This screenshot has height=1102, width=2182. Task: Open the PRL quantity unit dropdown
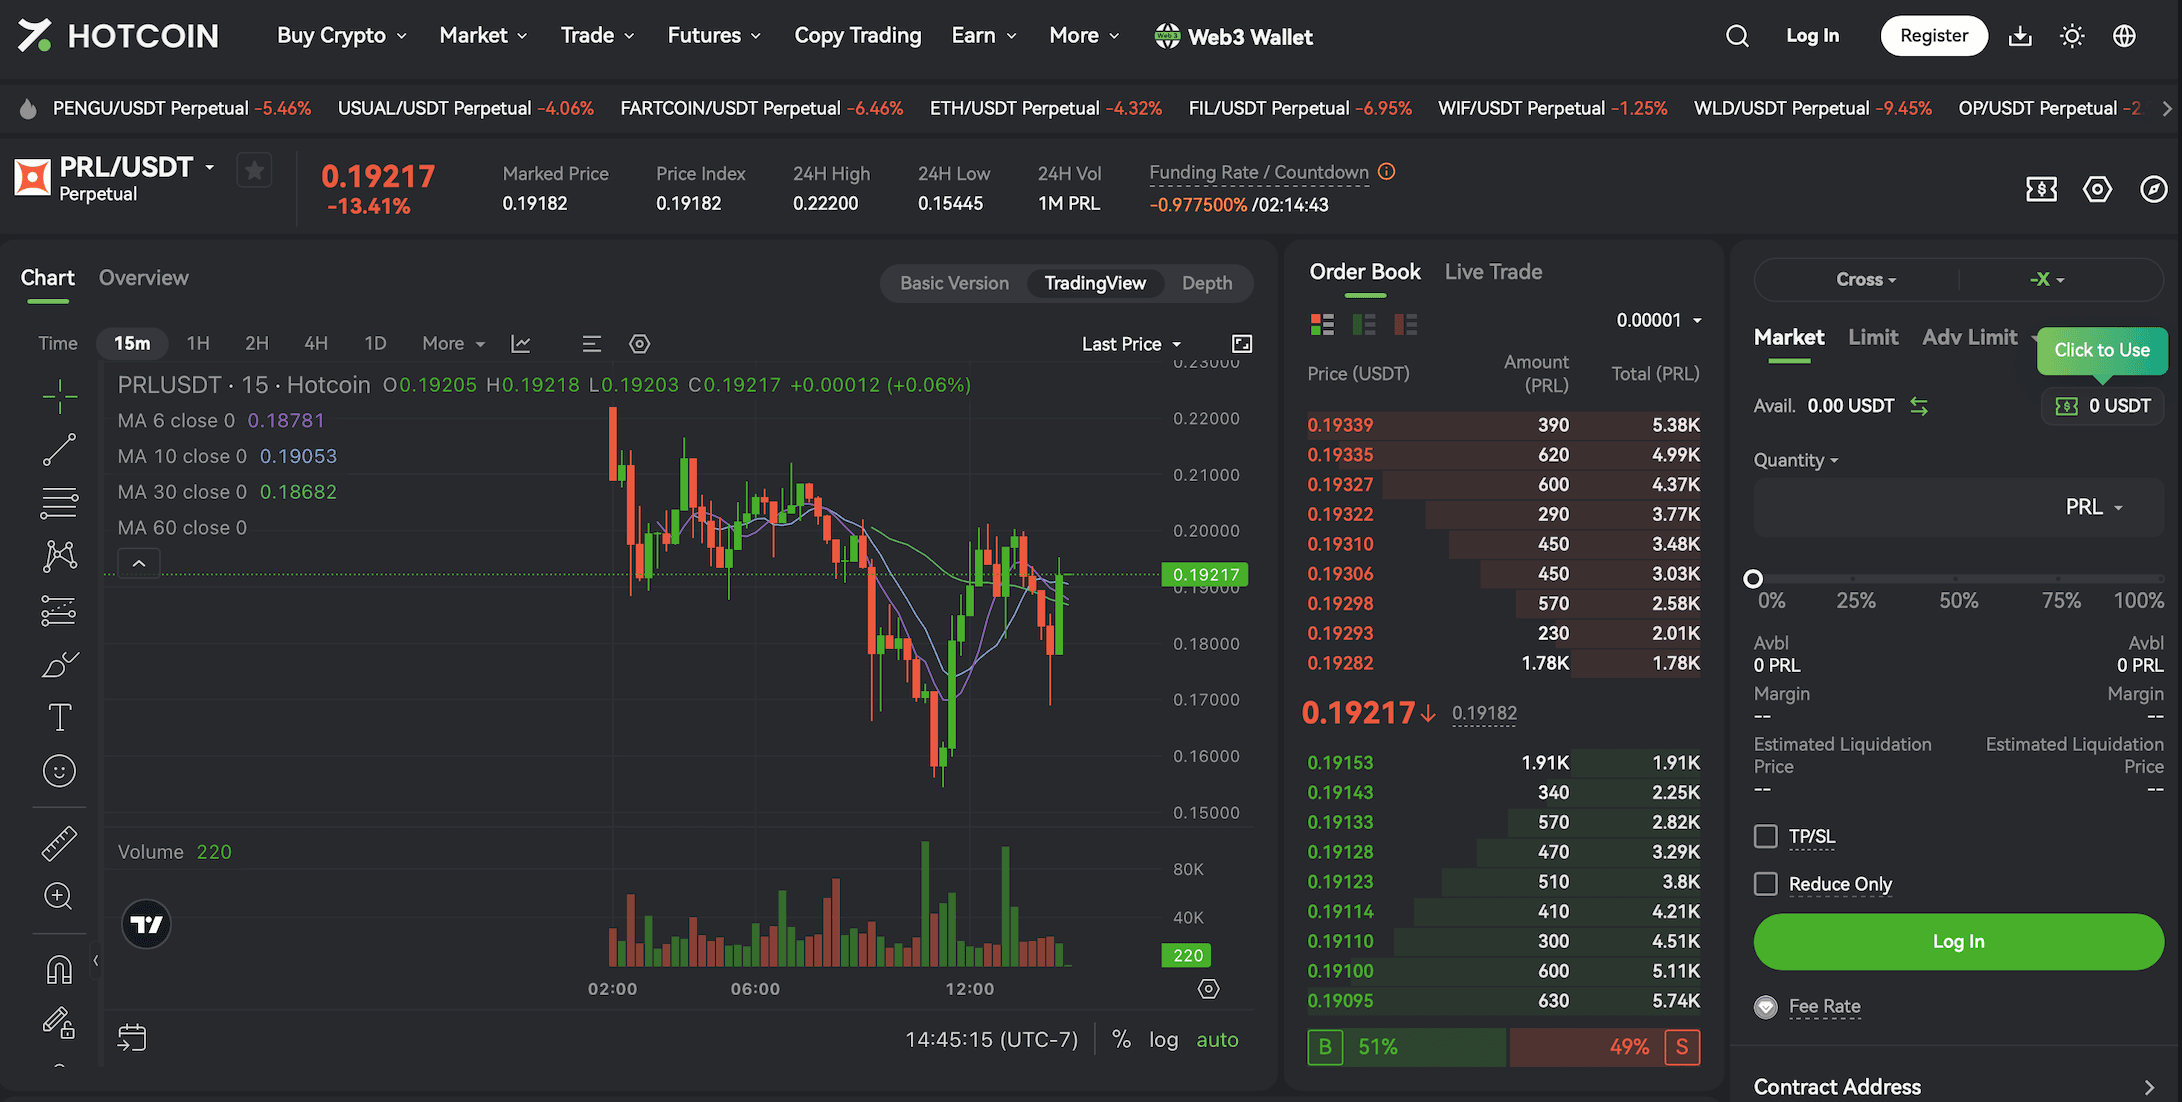2094,507
